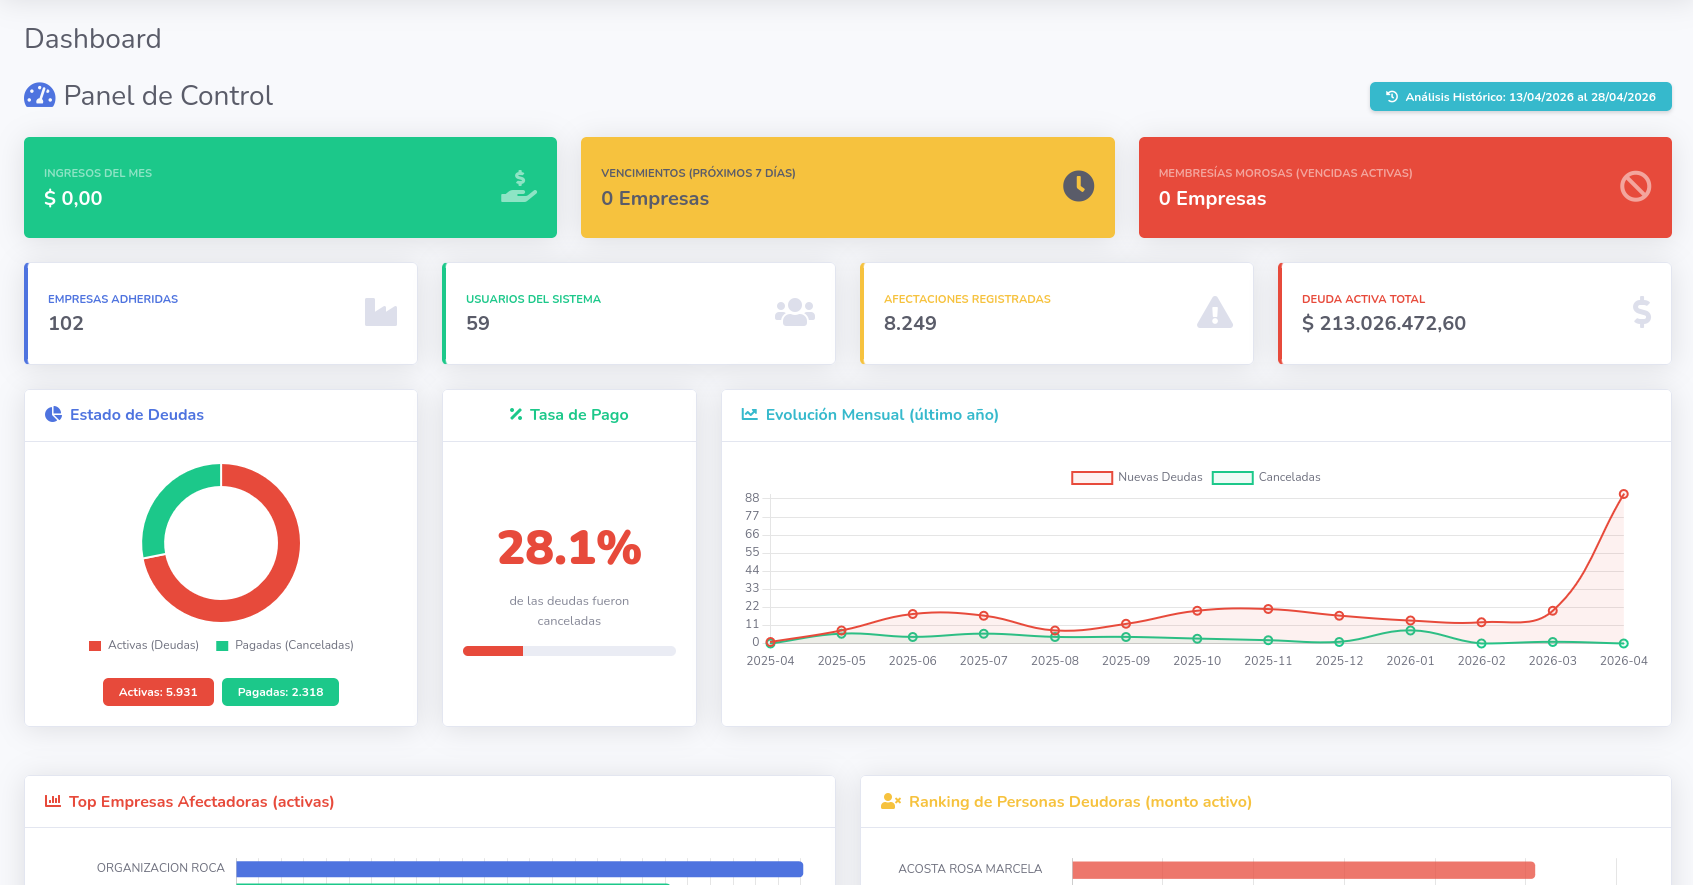Click the dashboard gauge icon beside Panel de Control
Screen dimensions: 1693x885
[39, 95]
